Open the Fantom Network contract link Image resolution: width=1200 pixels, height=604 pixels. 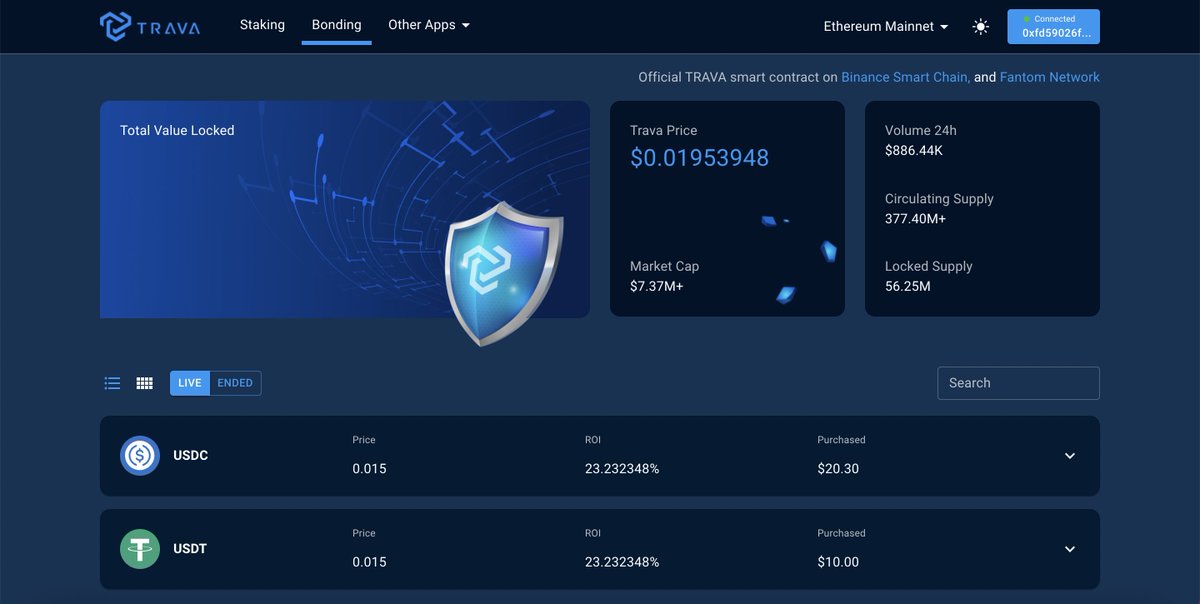coord(1050,77)
